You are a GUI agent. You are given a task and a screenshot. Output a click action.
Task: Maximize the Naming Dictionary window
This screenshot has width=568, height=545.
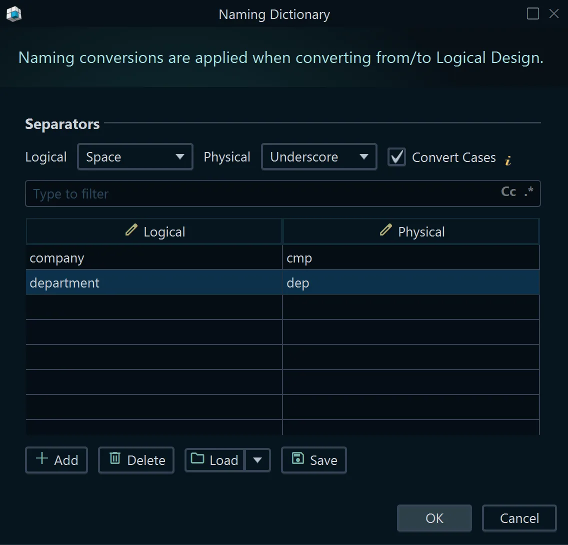(533, 14)
